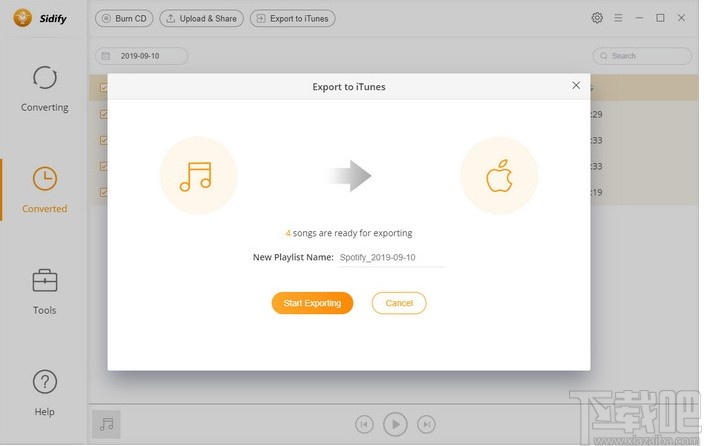Open the Converting section in sidebar

tap(44, 89)
